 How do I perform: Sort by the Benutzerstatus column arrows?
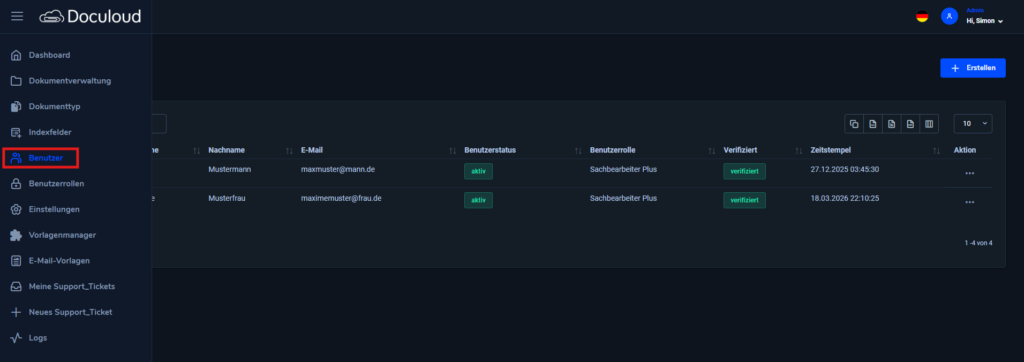578,151
